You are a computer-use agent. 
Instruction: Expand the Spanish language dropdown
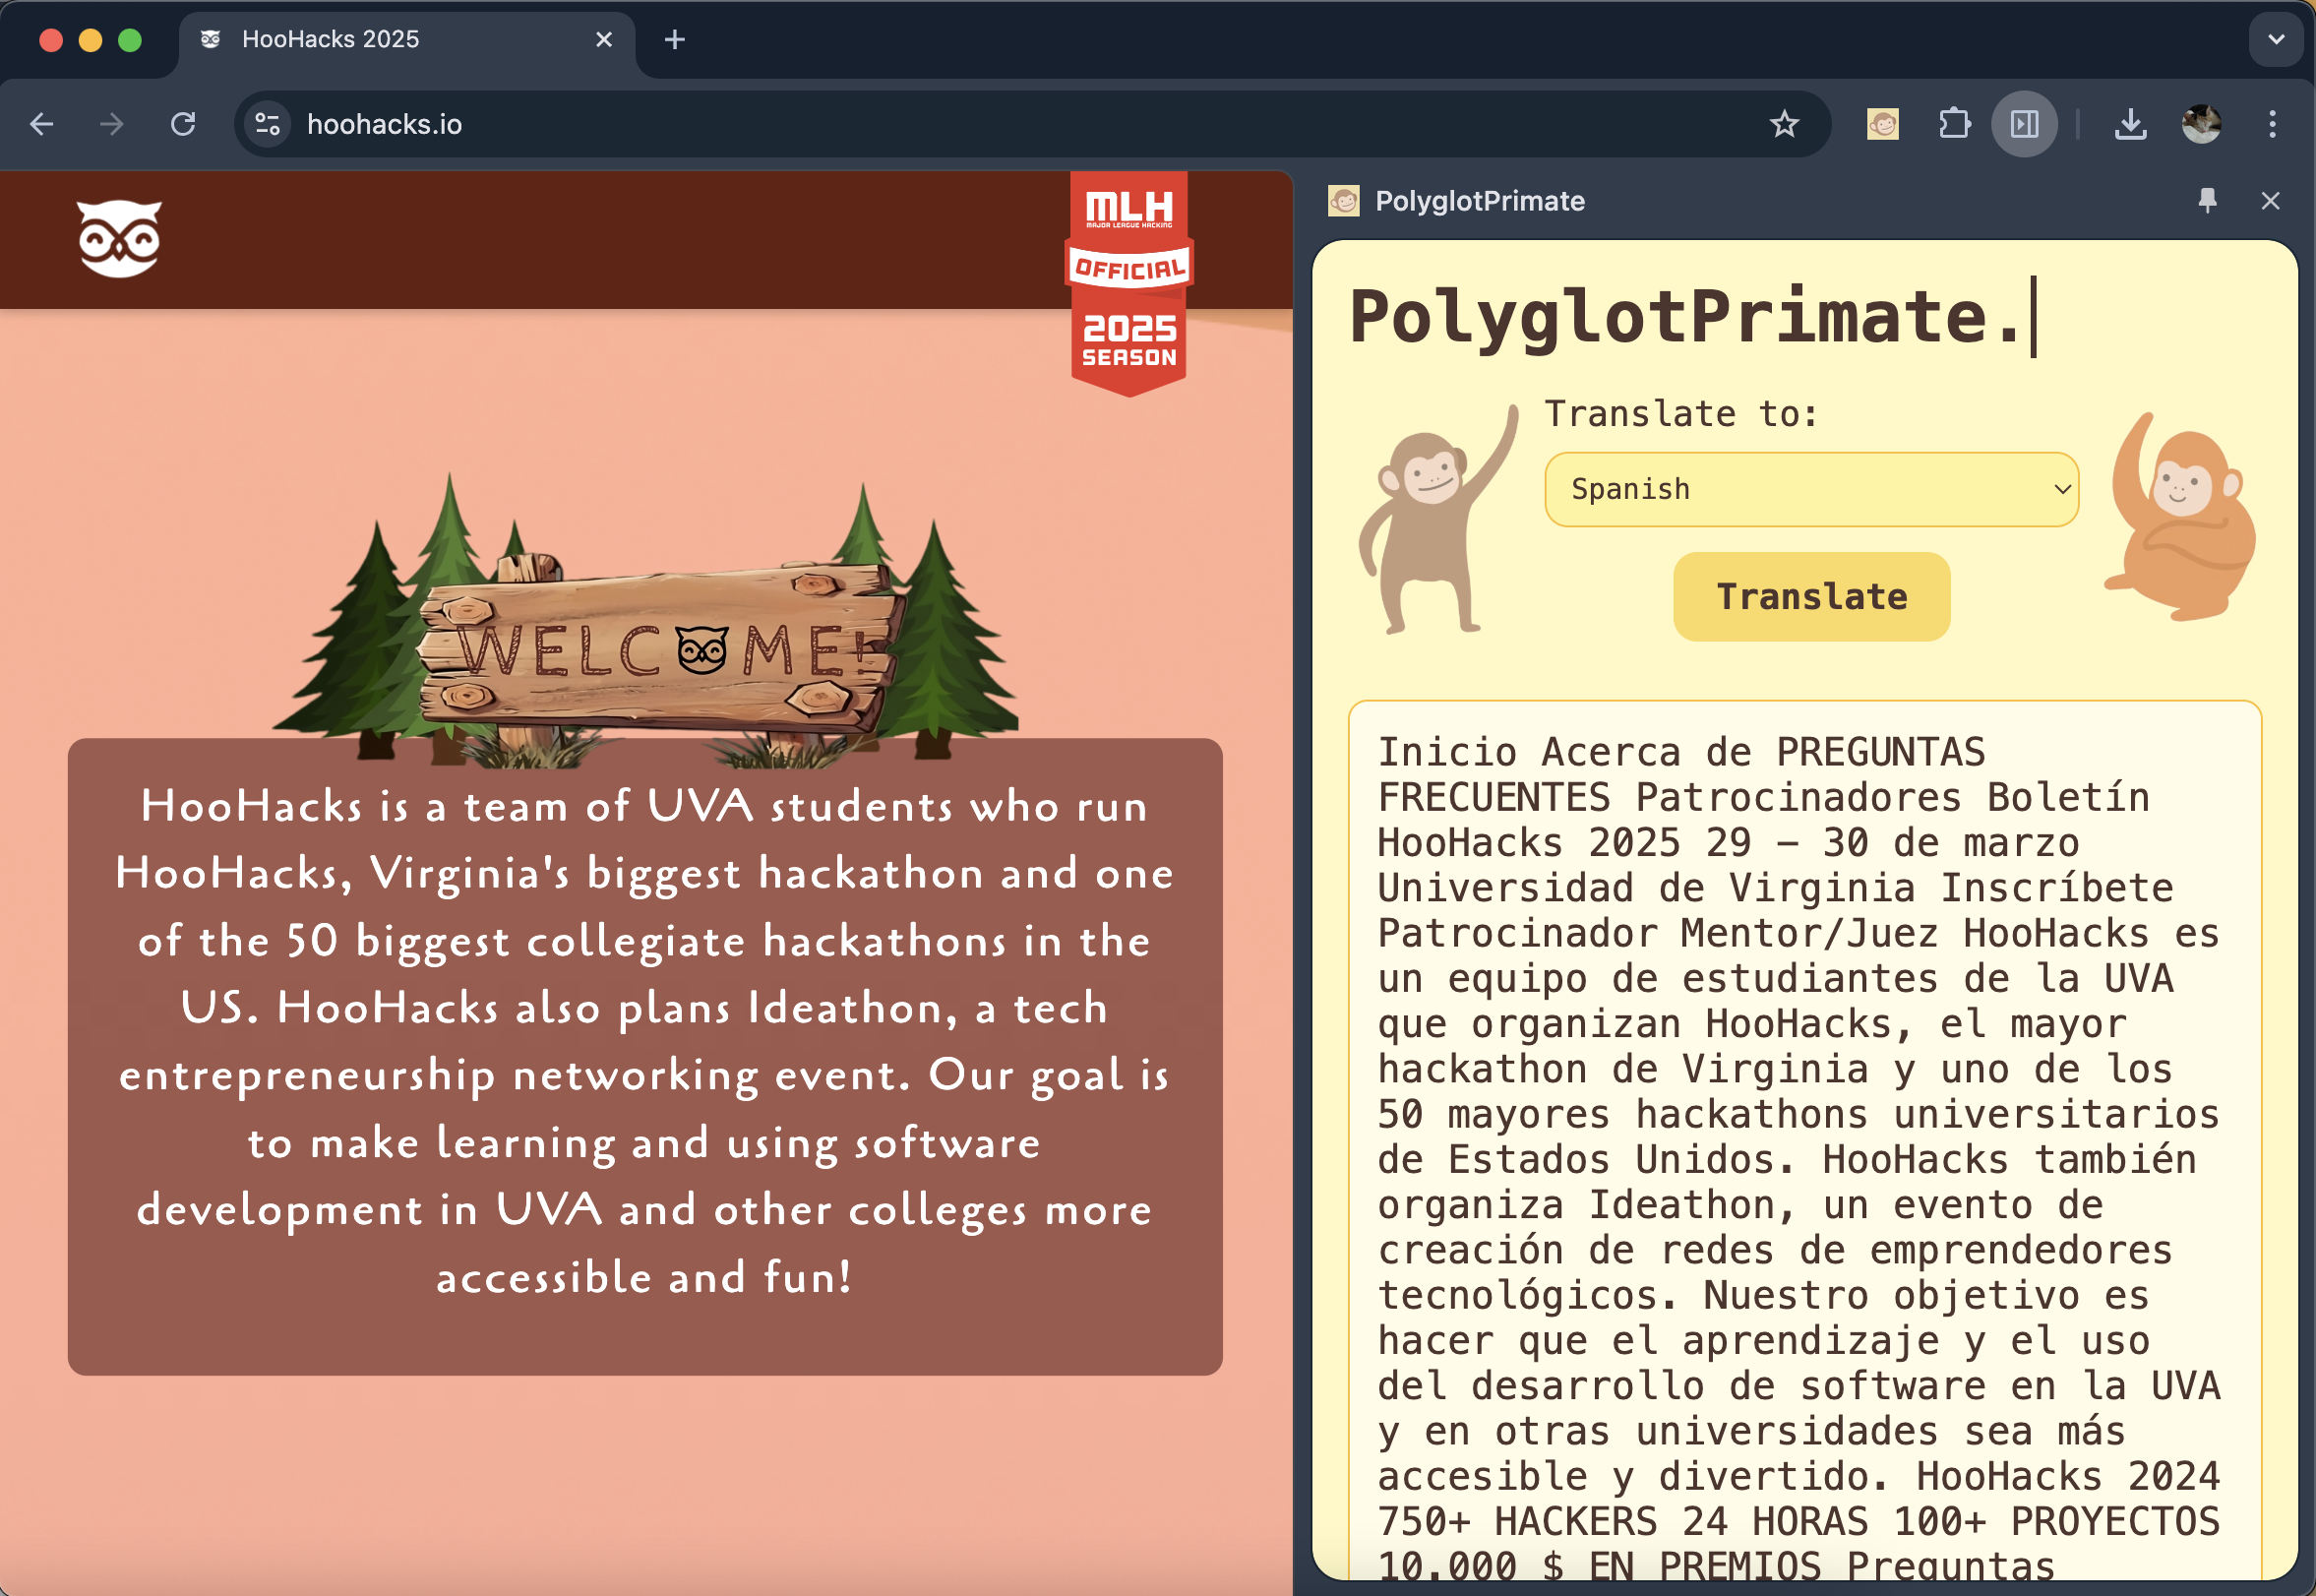[1811, 489]
